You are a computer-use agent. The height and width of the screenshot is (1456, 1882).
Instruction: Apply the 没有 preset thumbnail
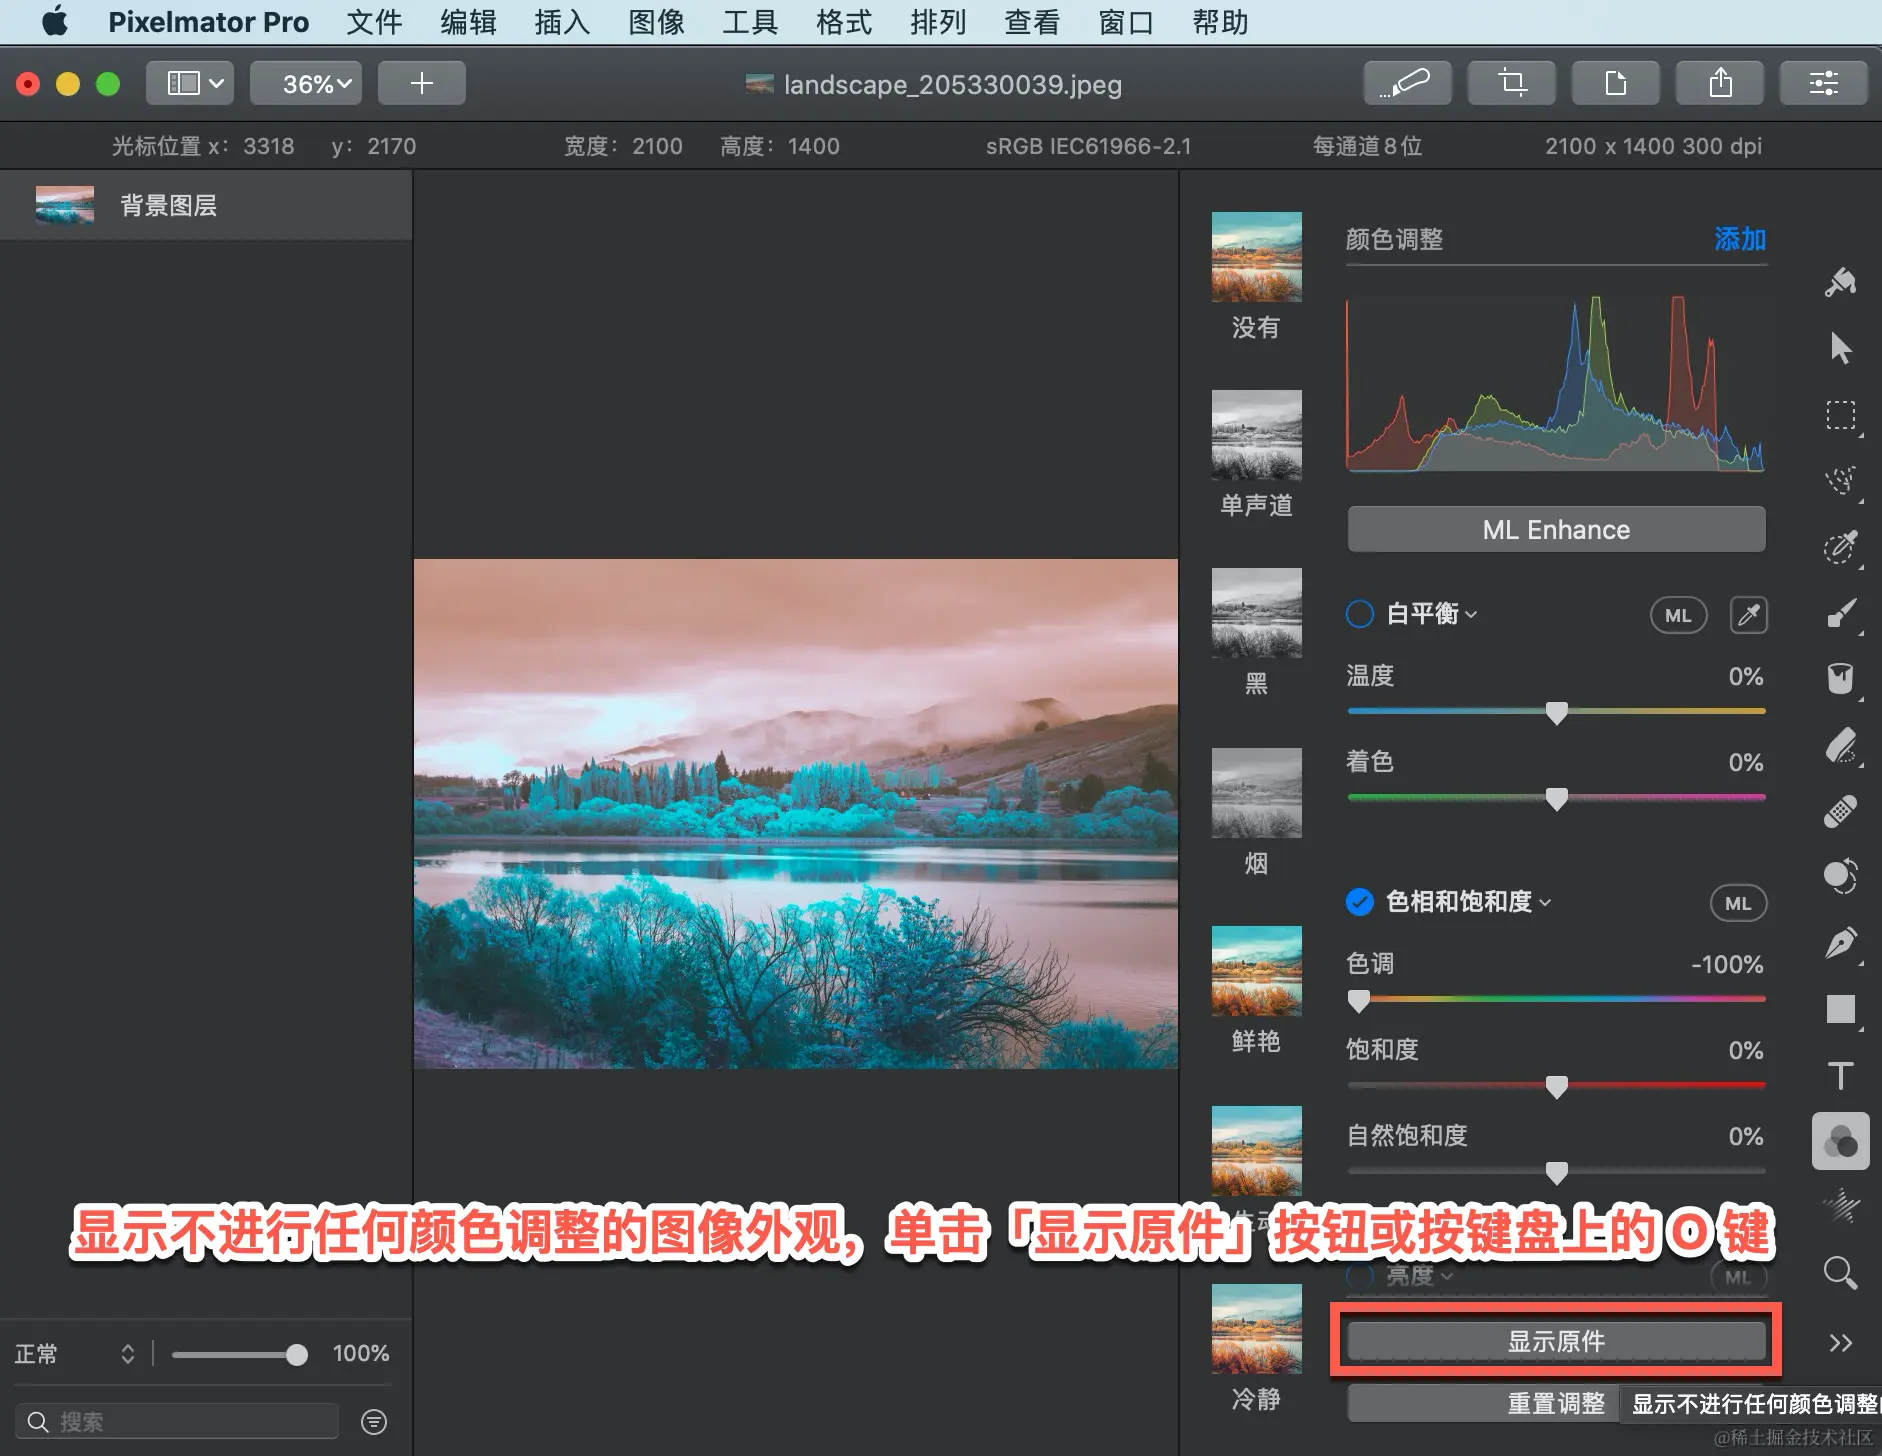tap(1256, 257)
